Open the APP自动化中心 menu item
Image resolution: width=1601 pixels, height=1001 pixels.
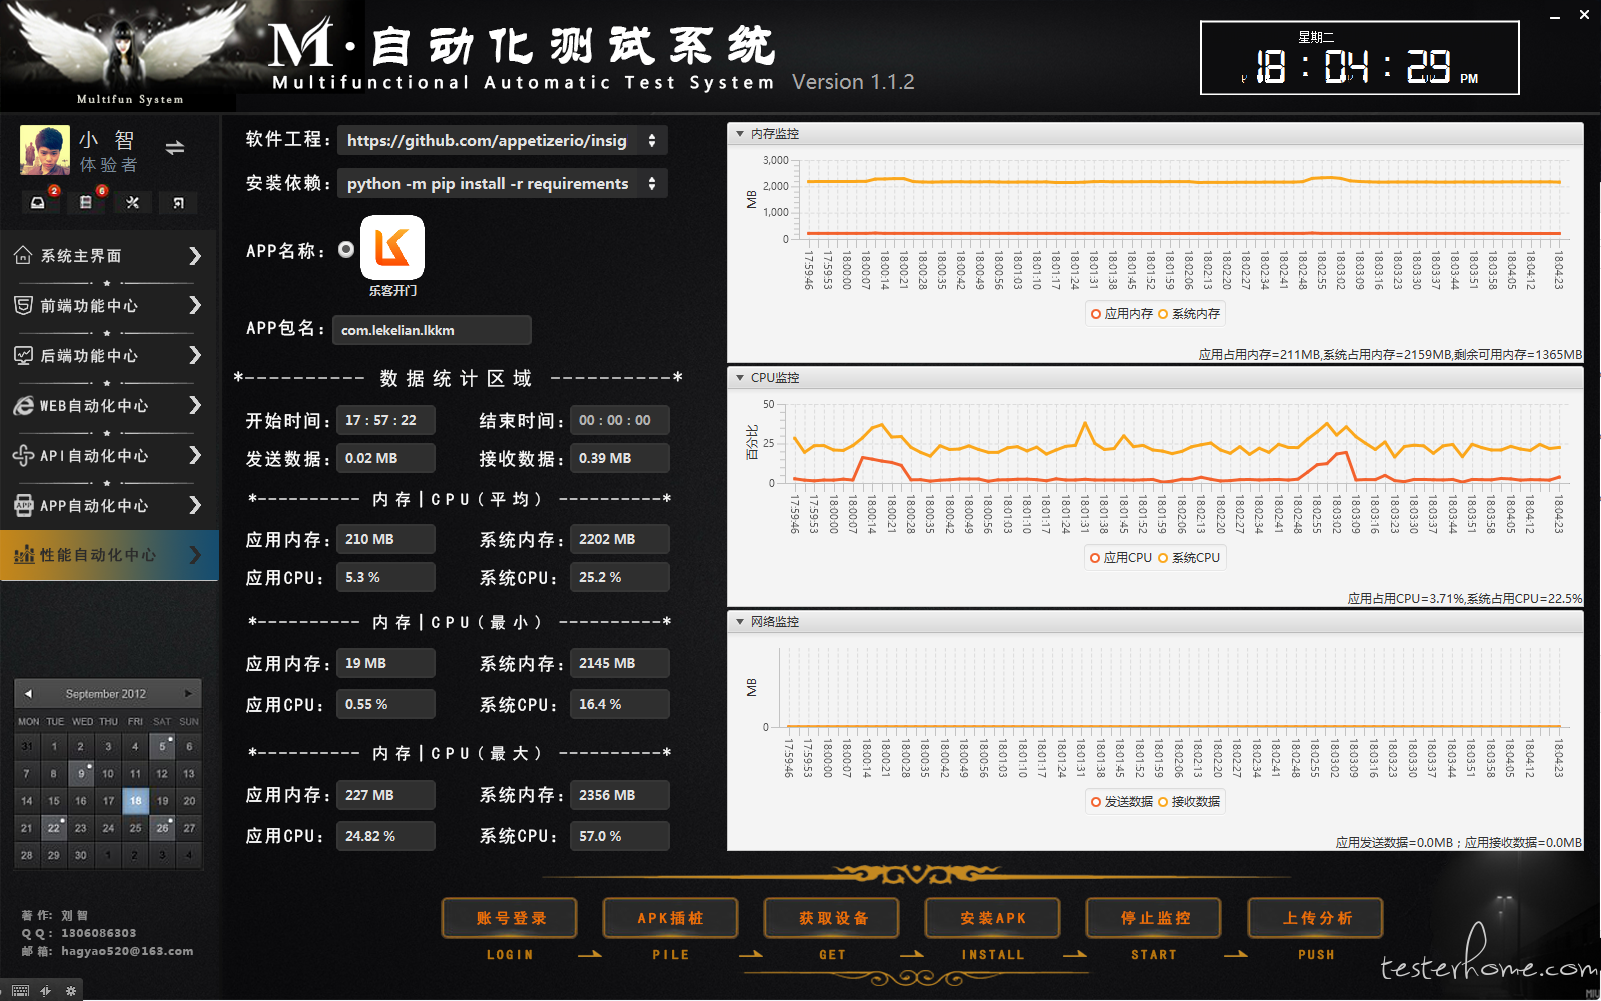click(109, 506)
